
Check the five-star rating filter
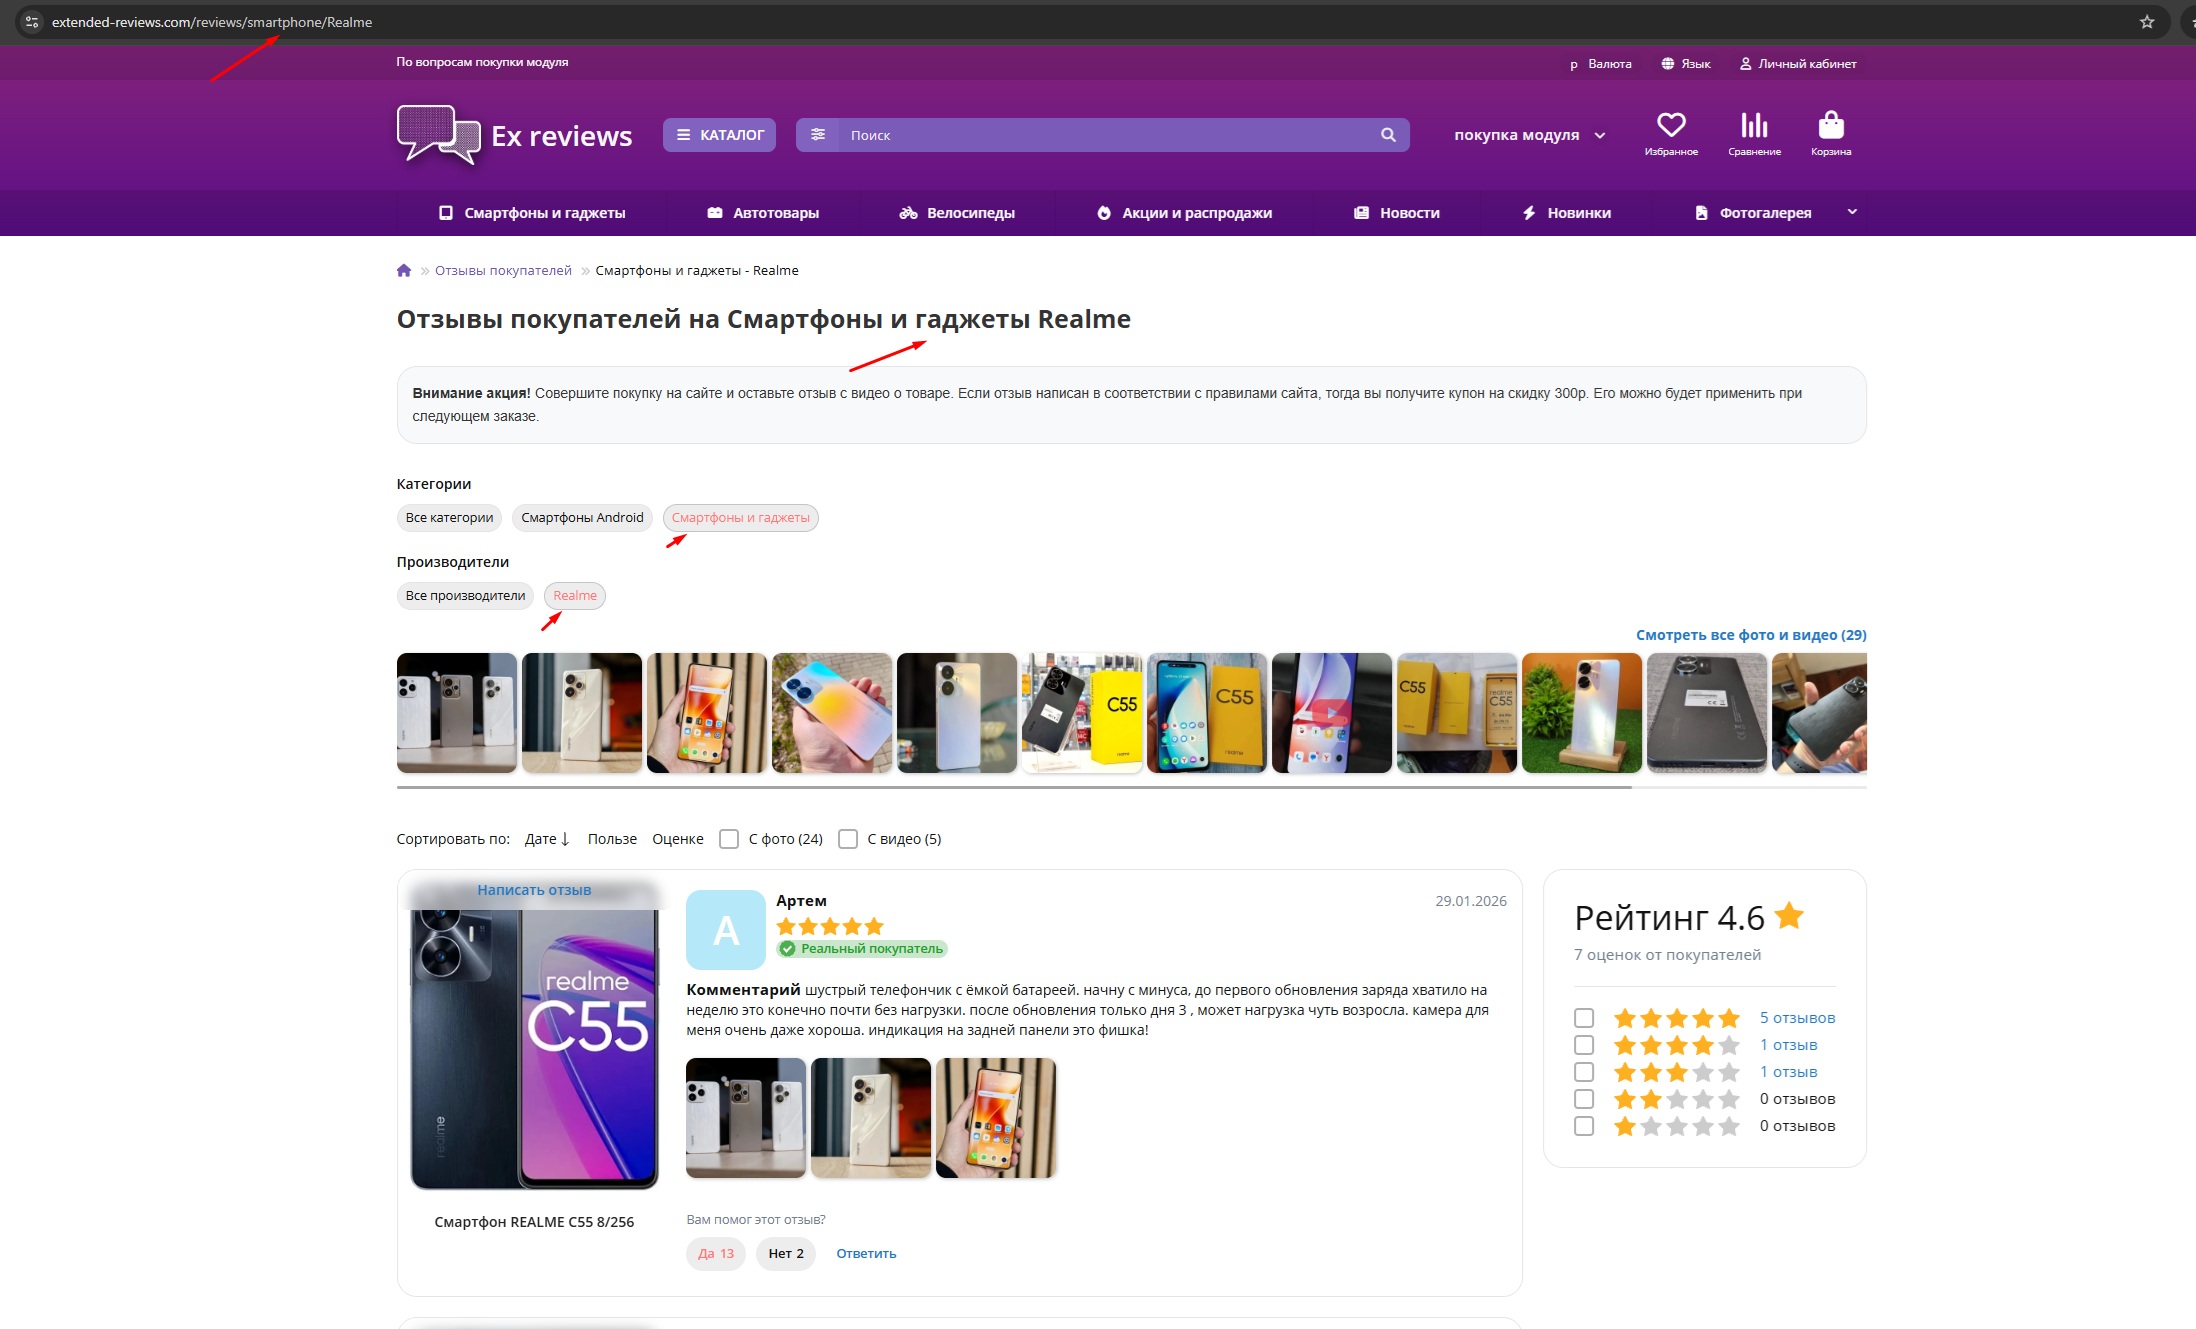tap(1584, 1018)
